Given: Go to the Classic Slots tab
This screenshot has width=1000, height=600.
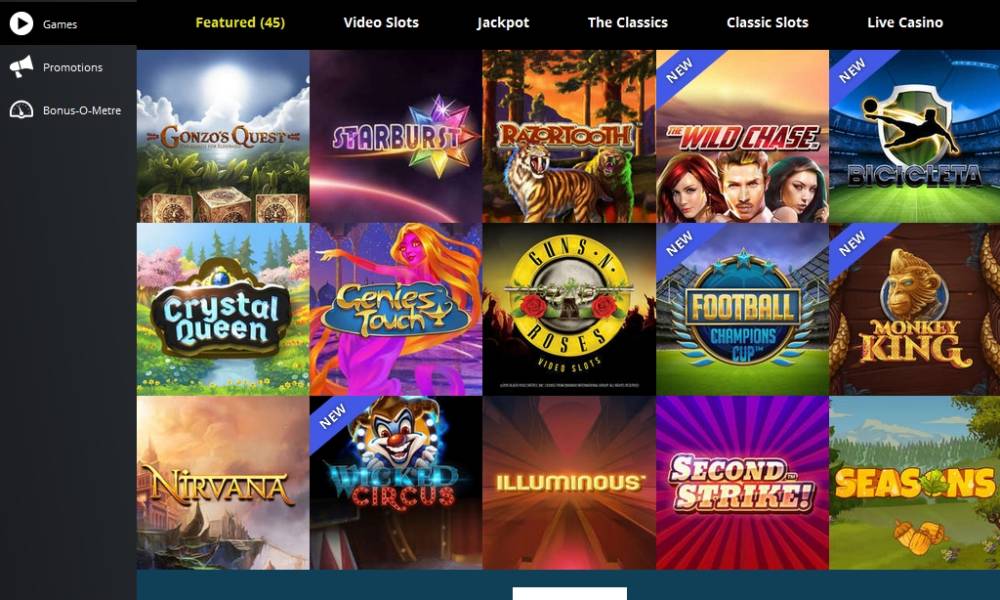Looking at the screenshot, I should click(767, 22).
